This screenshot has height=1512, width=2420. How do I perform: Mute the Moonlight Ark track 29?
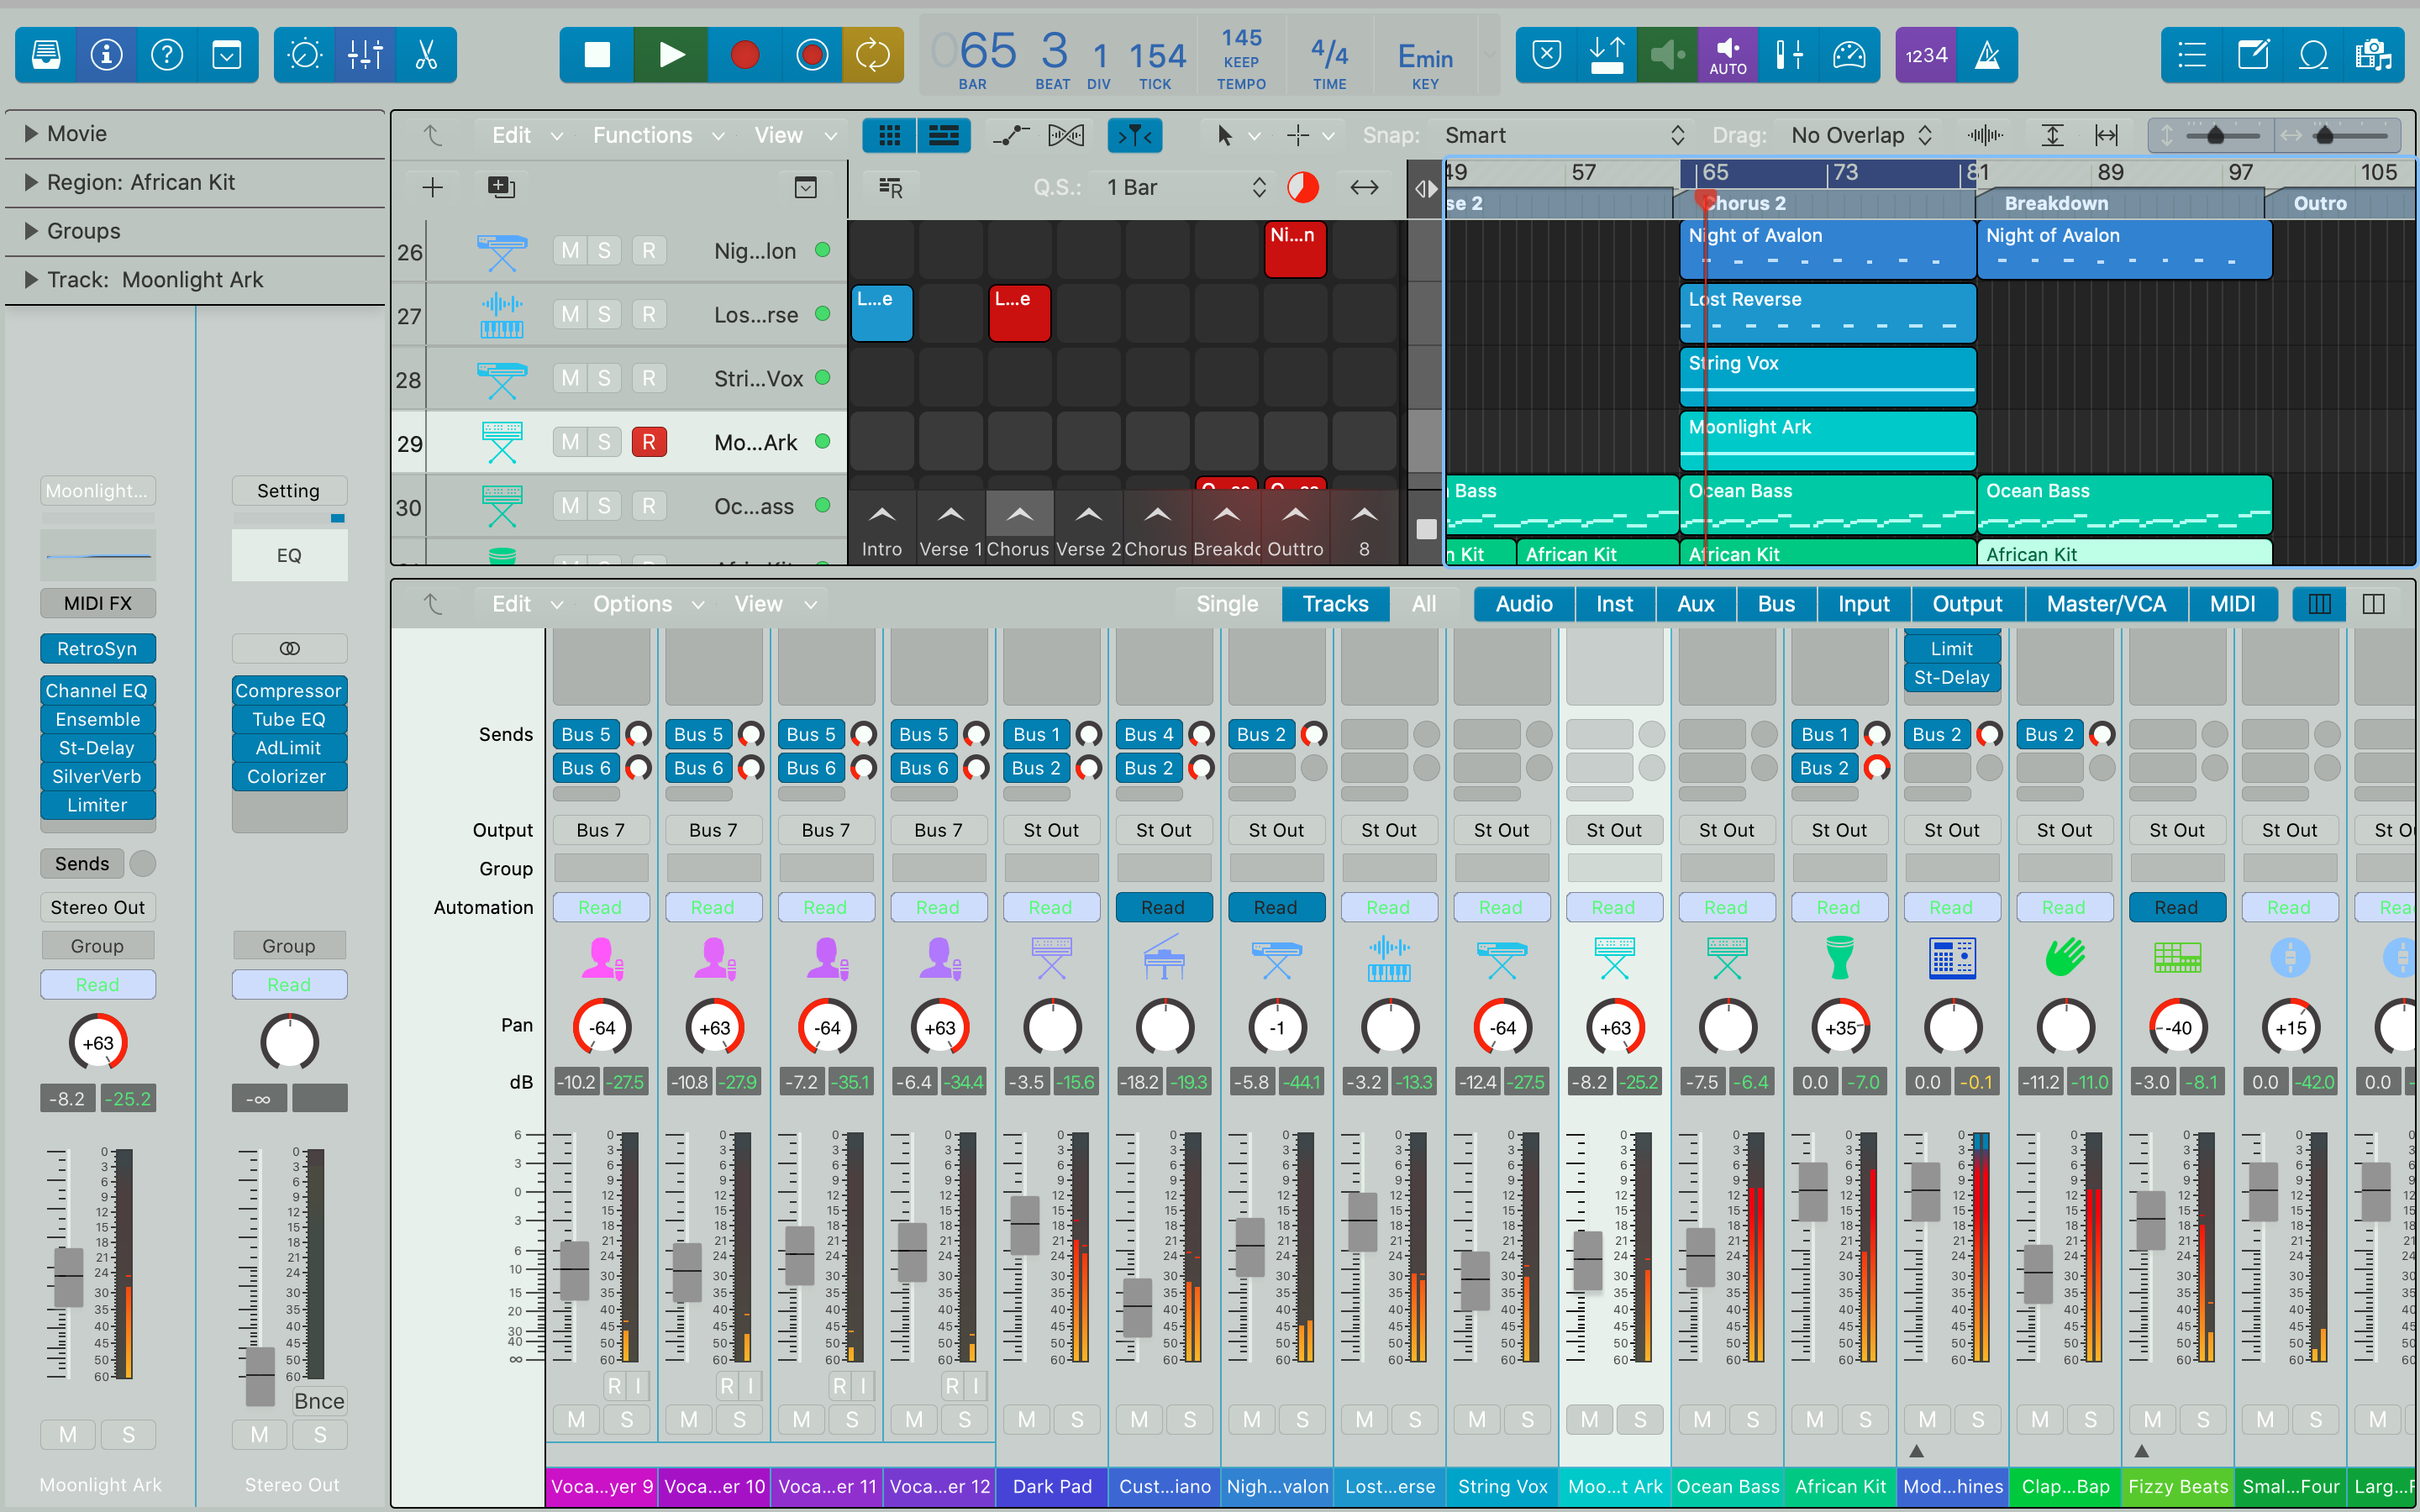(x=570, y=442)
